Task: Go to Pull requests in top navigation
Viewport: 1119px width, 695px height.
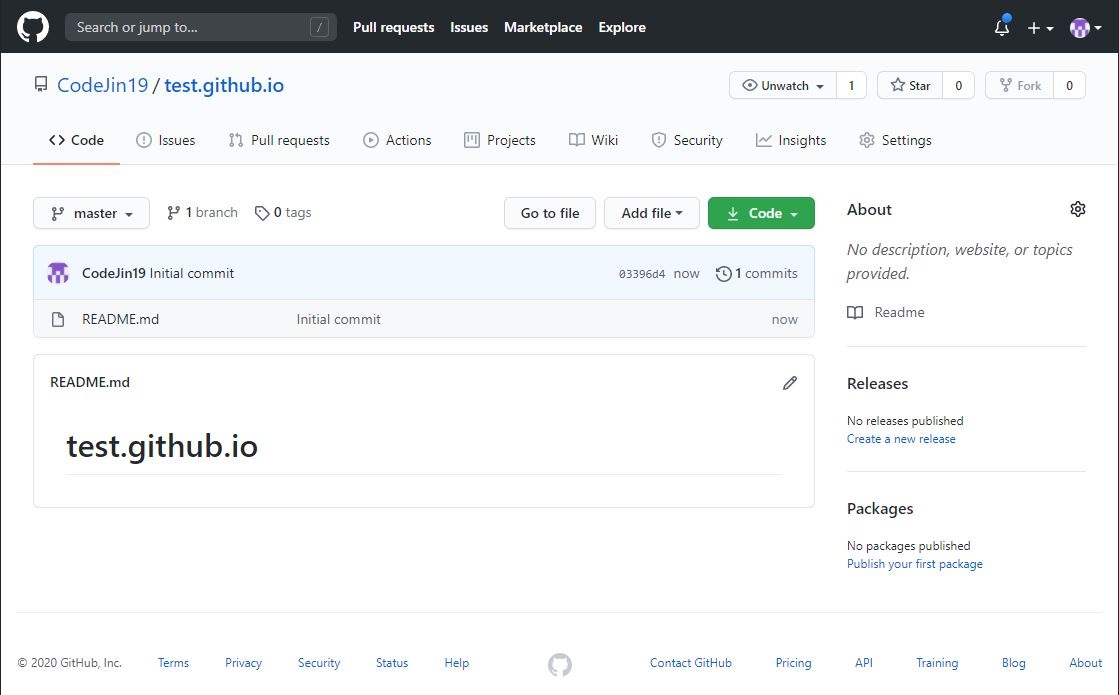Action: click(393, 27)
